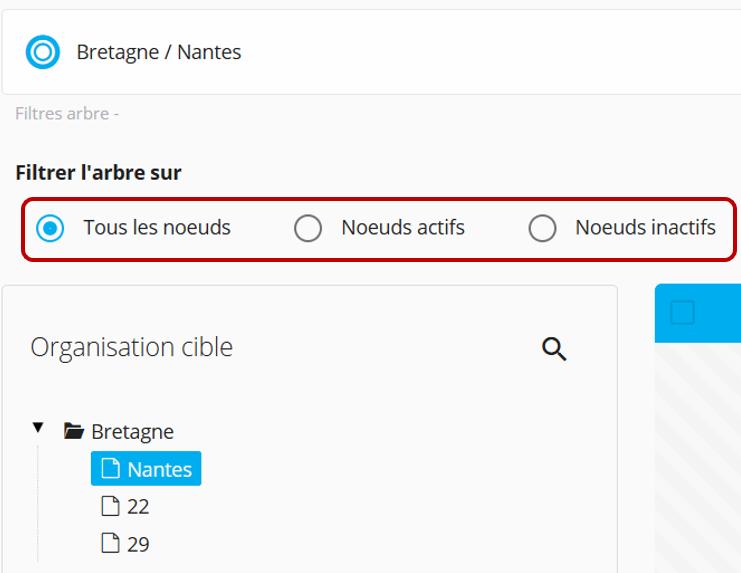
Task: Choose the Noeuds inactifs radio button
Action: [x=543, y=228]
